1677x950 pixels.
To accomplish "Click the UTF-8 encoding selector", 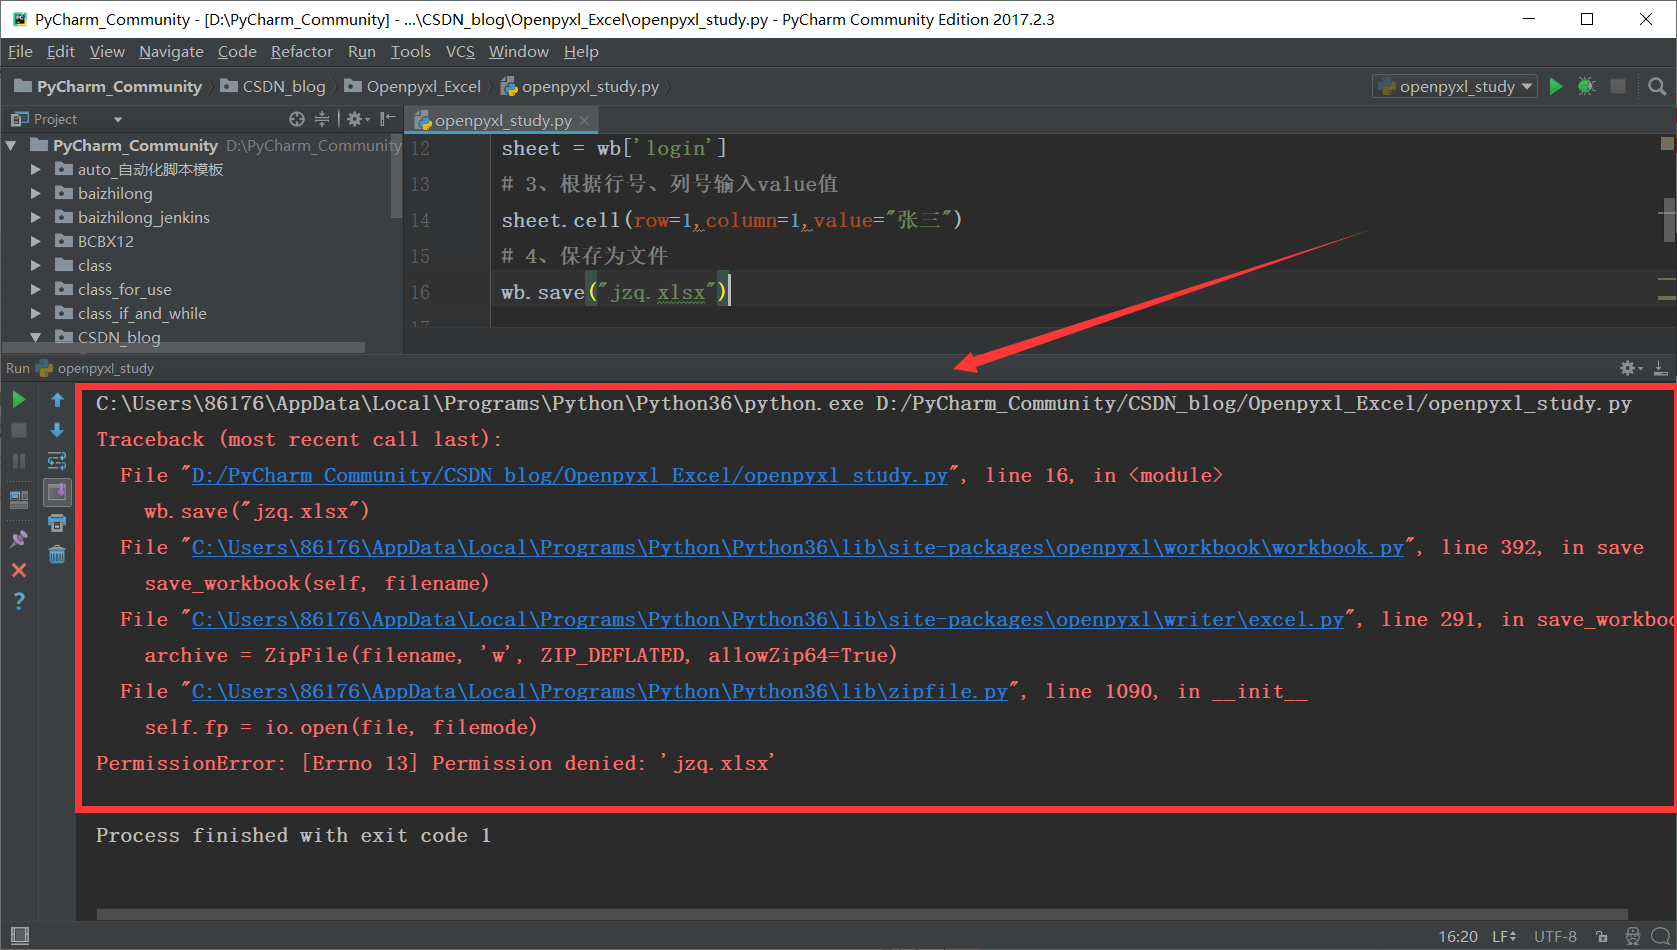I will click(x=1555, y=937).
